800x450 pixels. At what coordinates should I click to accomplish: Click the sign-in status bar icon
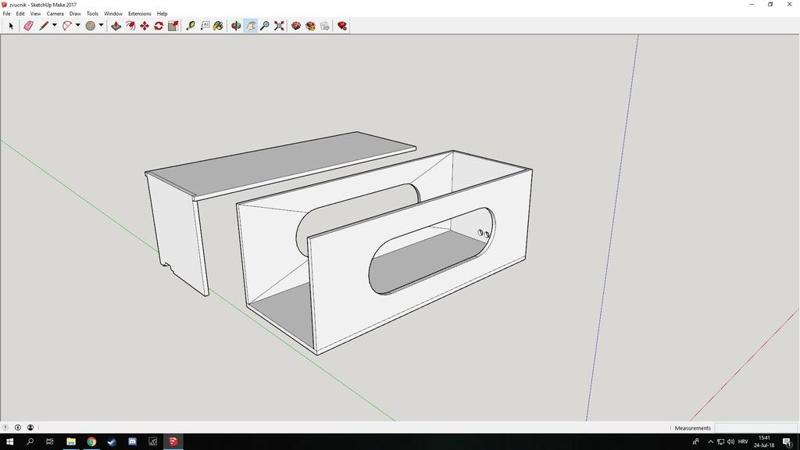pyautogui.click(x=30, y=428)
